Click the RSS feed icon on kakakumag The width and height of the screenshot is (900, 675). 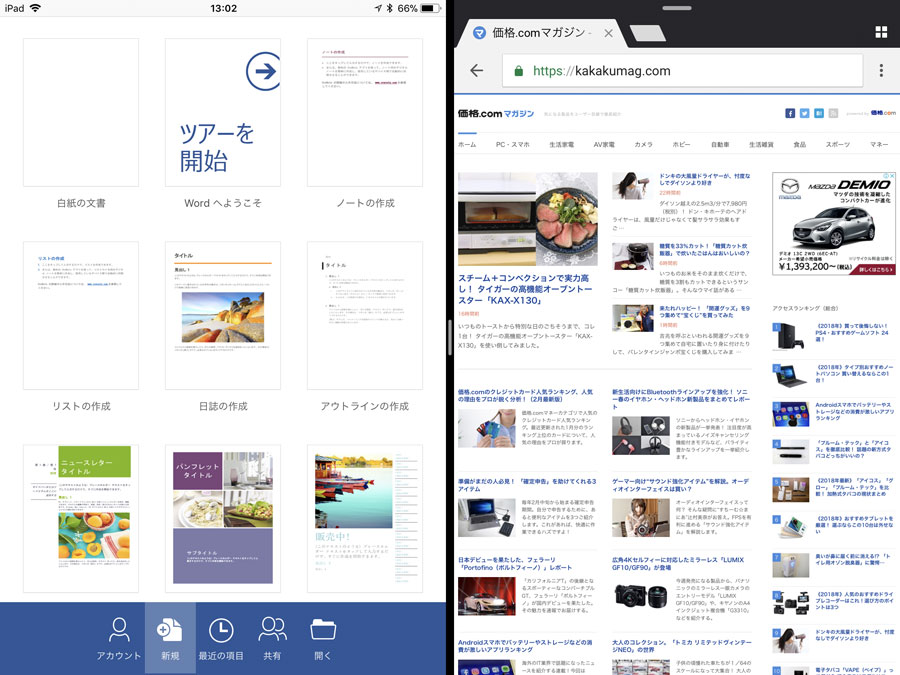click(833, 113)
